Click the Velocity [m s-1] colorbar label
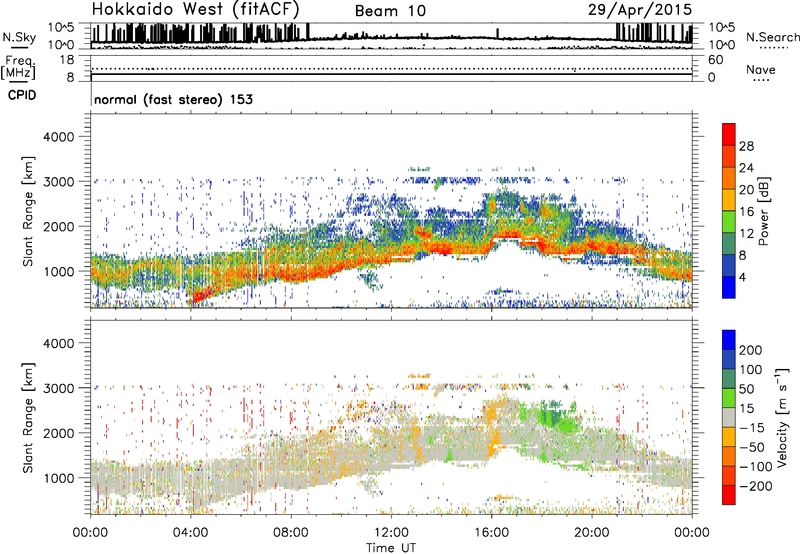800x554 pixels. point(782,417)
